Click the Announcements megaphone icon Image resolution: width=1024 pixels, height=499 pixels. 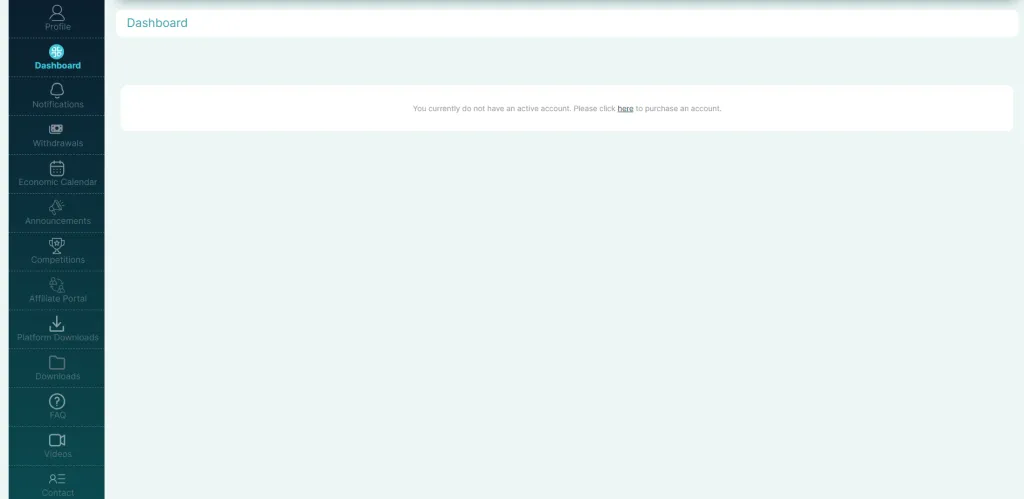[x=57, y=207]
